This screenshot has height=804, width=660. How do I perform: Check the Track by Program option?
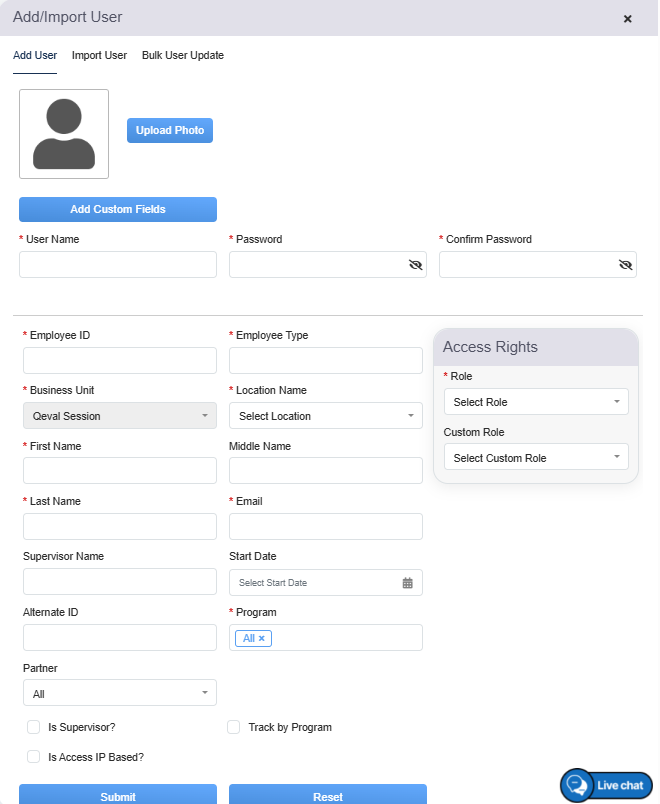tap(234, 727)
